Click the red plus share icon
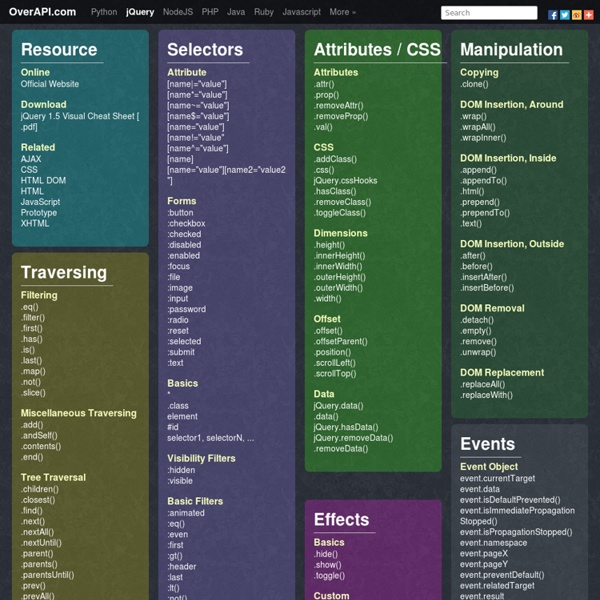This screenshot has height=600, width=600. (589, 15)
